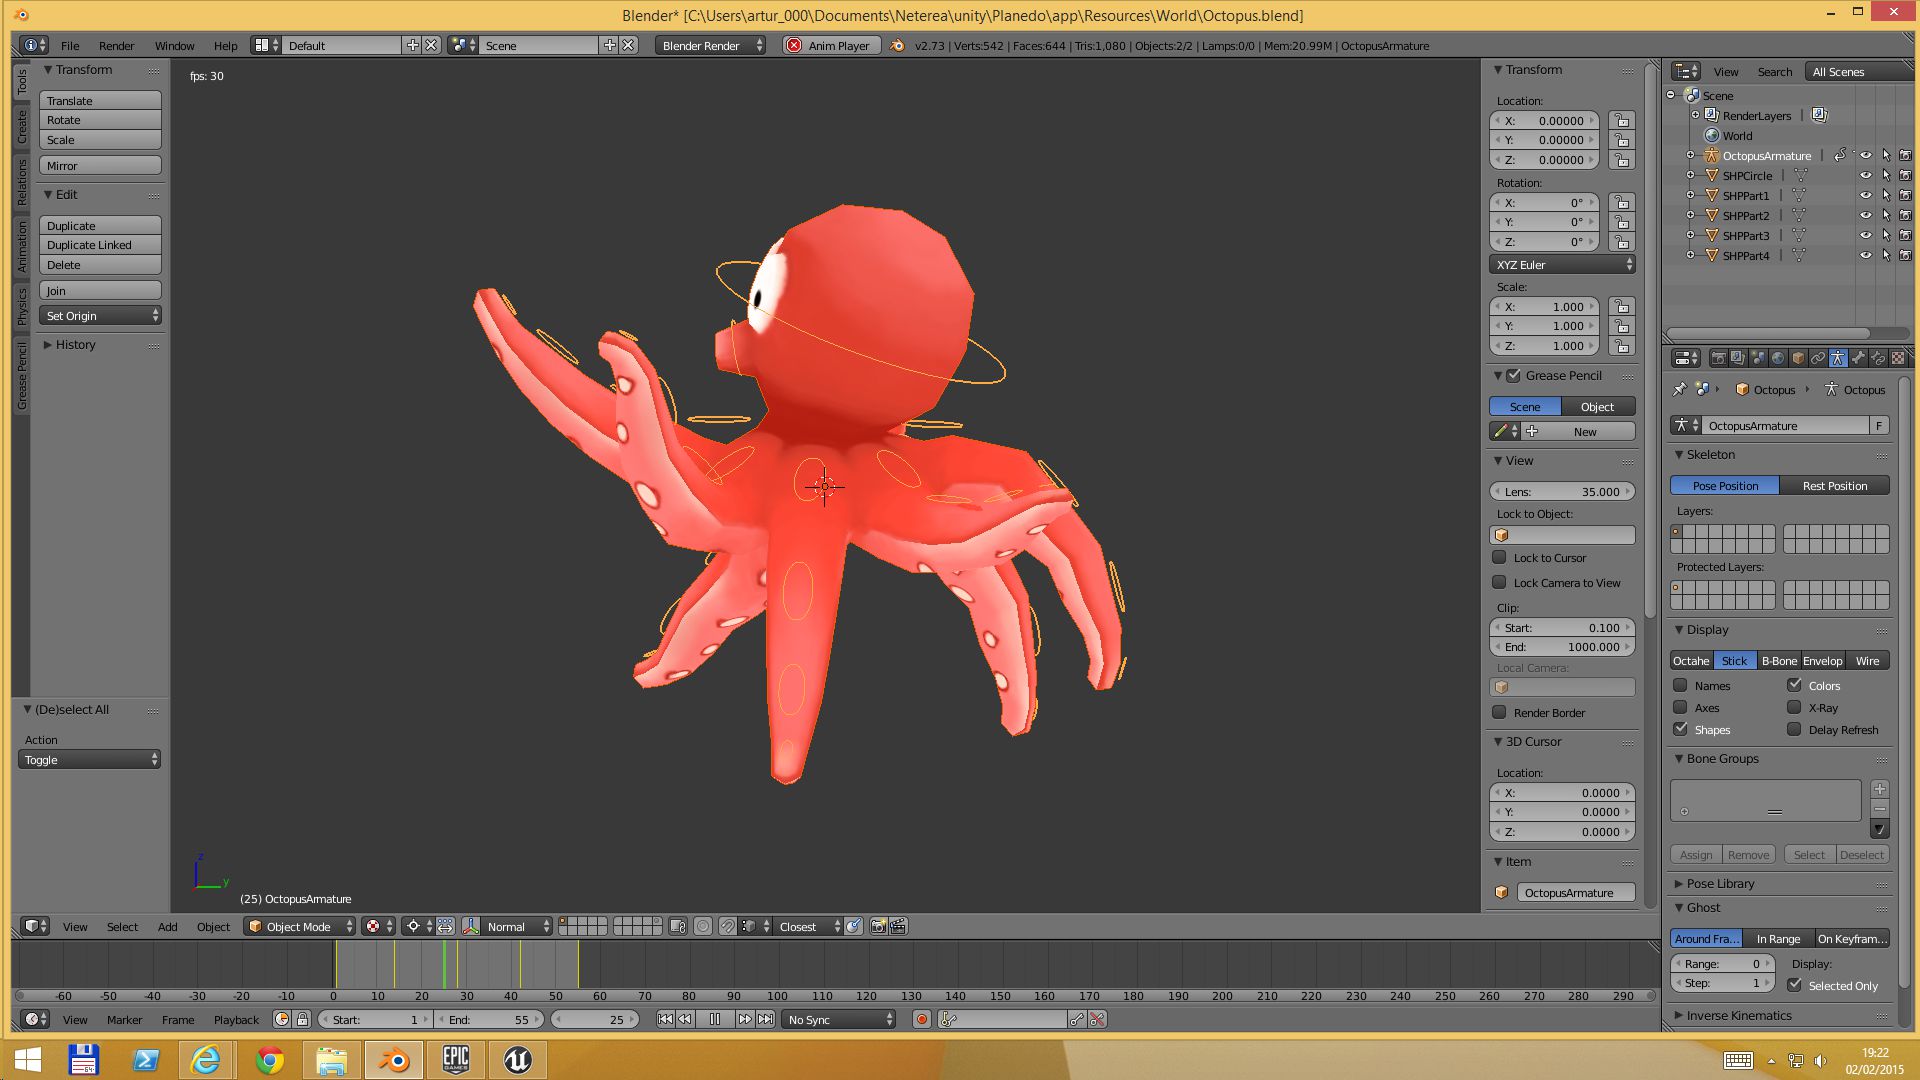Click the Stick display mode for armature
1920x1080 pixels.
tap(1733, 659)
